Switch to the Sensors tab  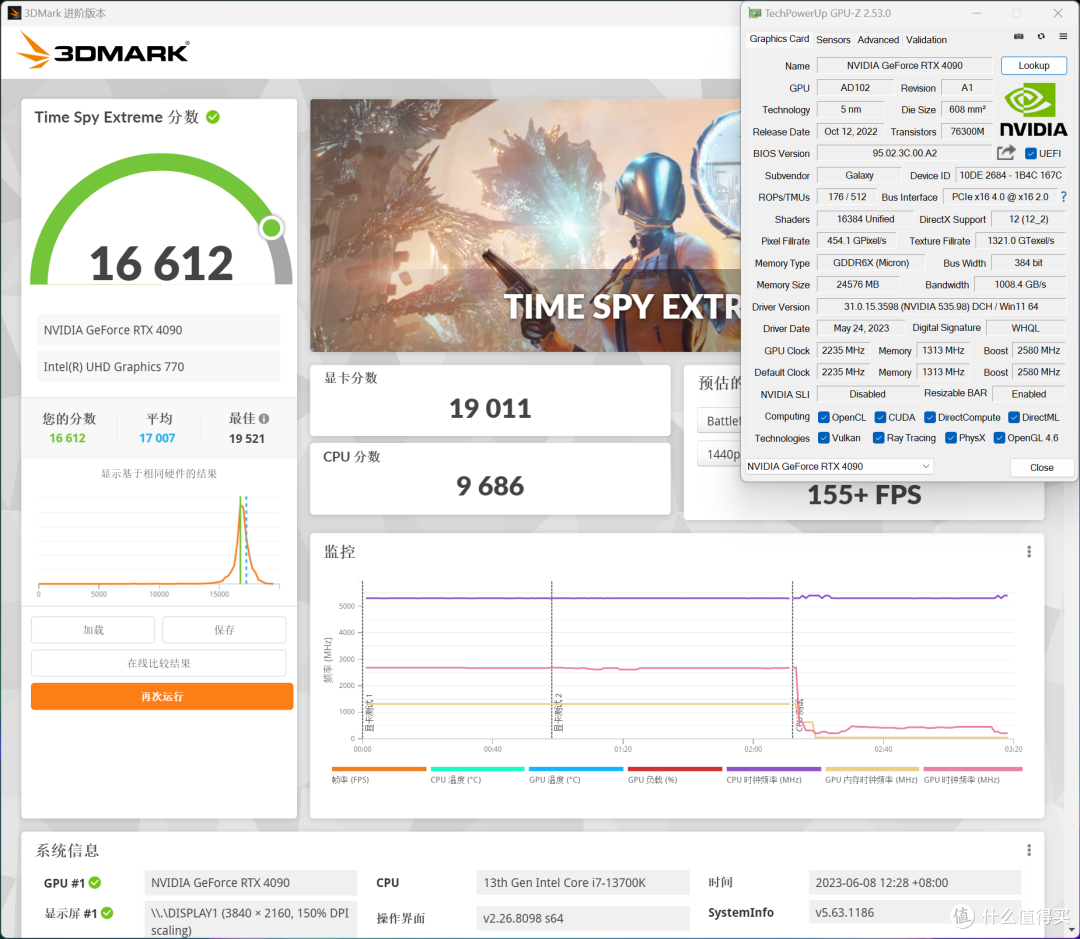833,39
